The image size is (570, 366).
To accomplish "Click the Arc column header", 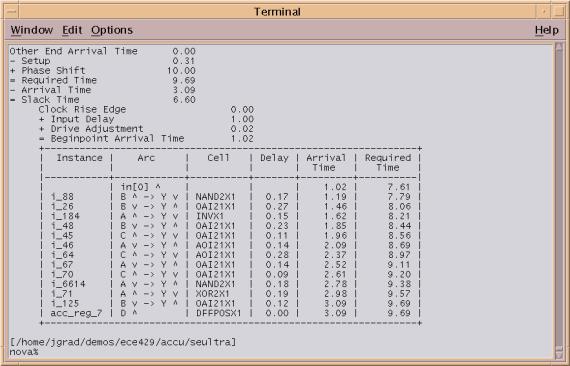I will 146,158.
